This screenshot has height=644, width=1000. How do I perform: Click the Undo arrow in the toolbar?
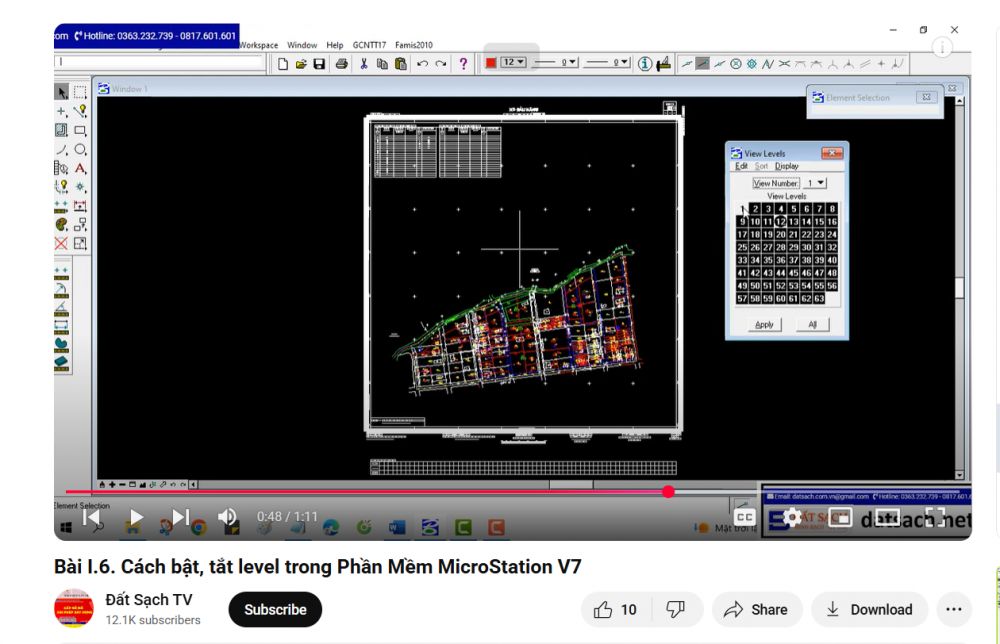[422, 64]
